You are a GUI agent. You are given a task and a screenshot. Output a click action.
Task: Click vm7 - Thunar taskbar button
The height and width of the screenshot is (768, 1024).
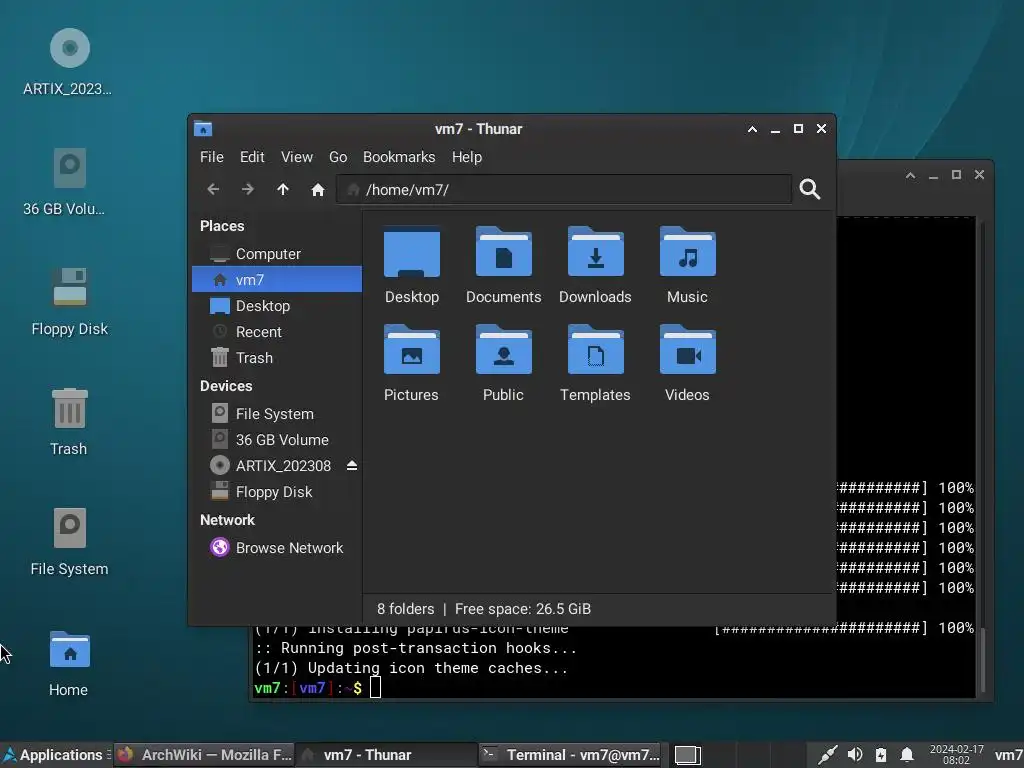pyautogui.click(x=385, y=755)
